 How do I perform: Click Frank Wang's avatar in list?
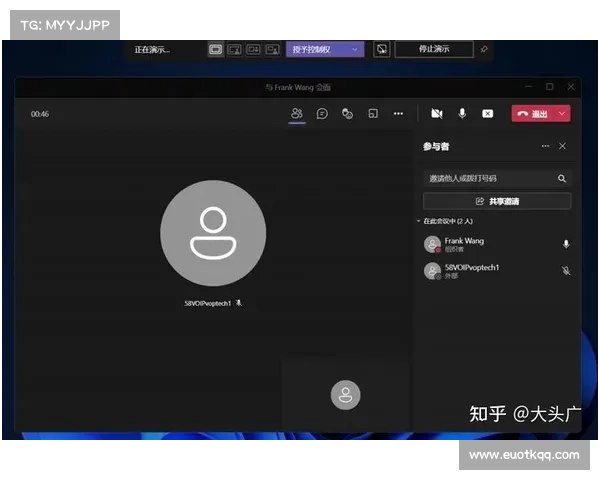432,244
